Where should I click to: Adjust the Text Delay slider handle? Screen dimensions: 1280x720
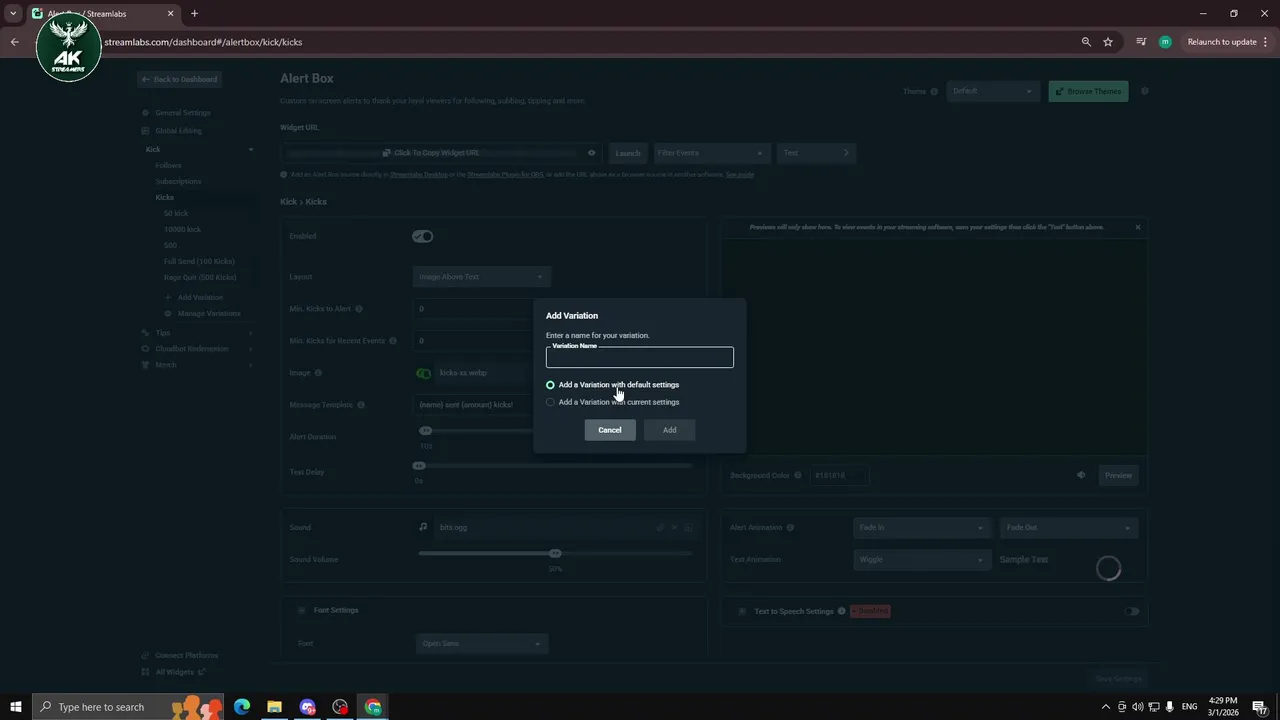coord(419,466)
